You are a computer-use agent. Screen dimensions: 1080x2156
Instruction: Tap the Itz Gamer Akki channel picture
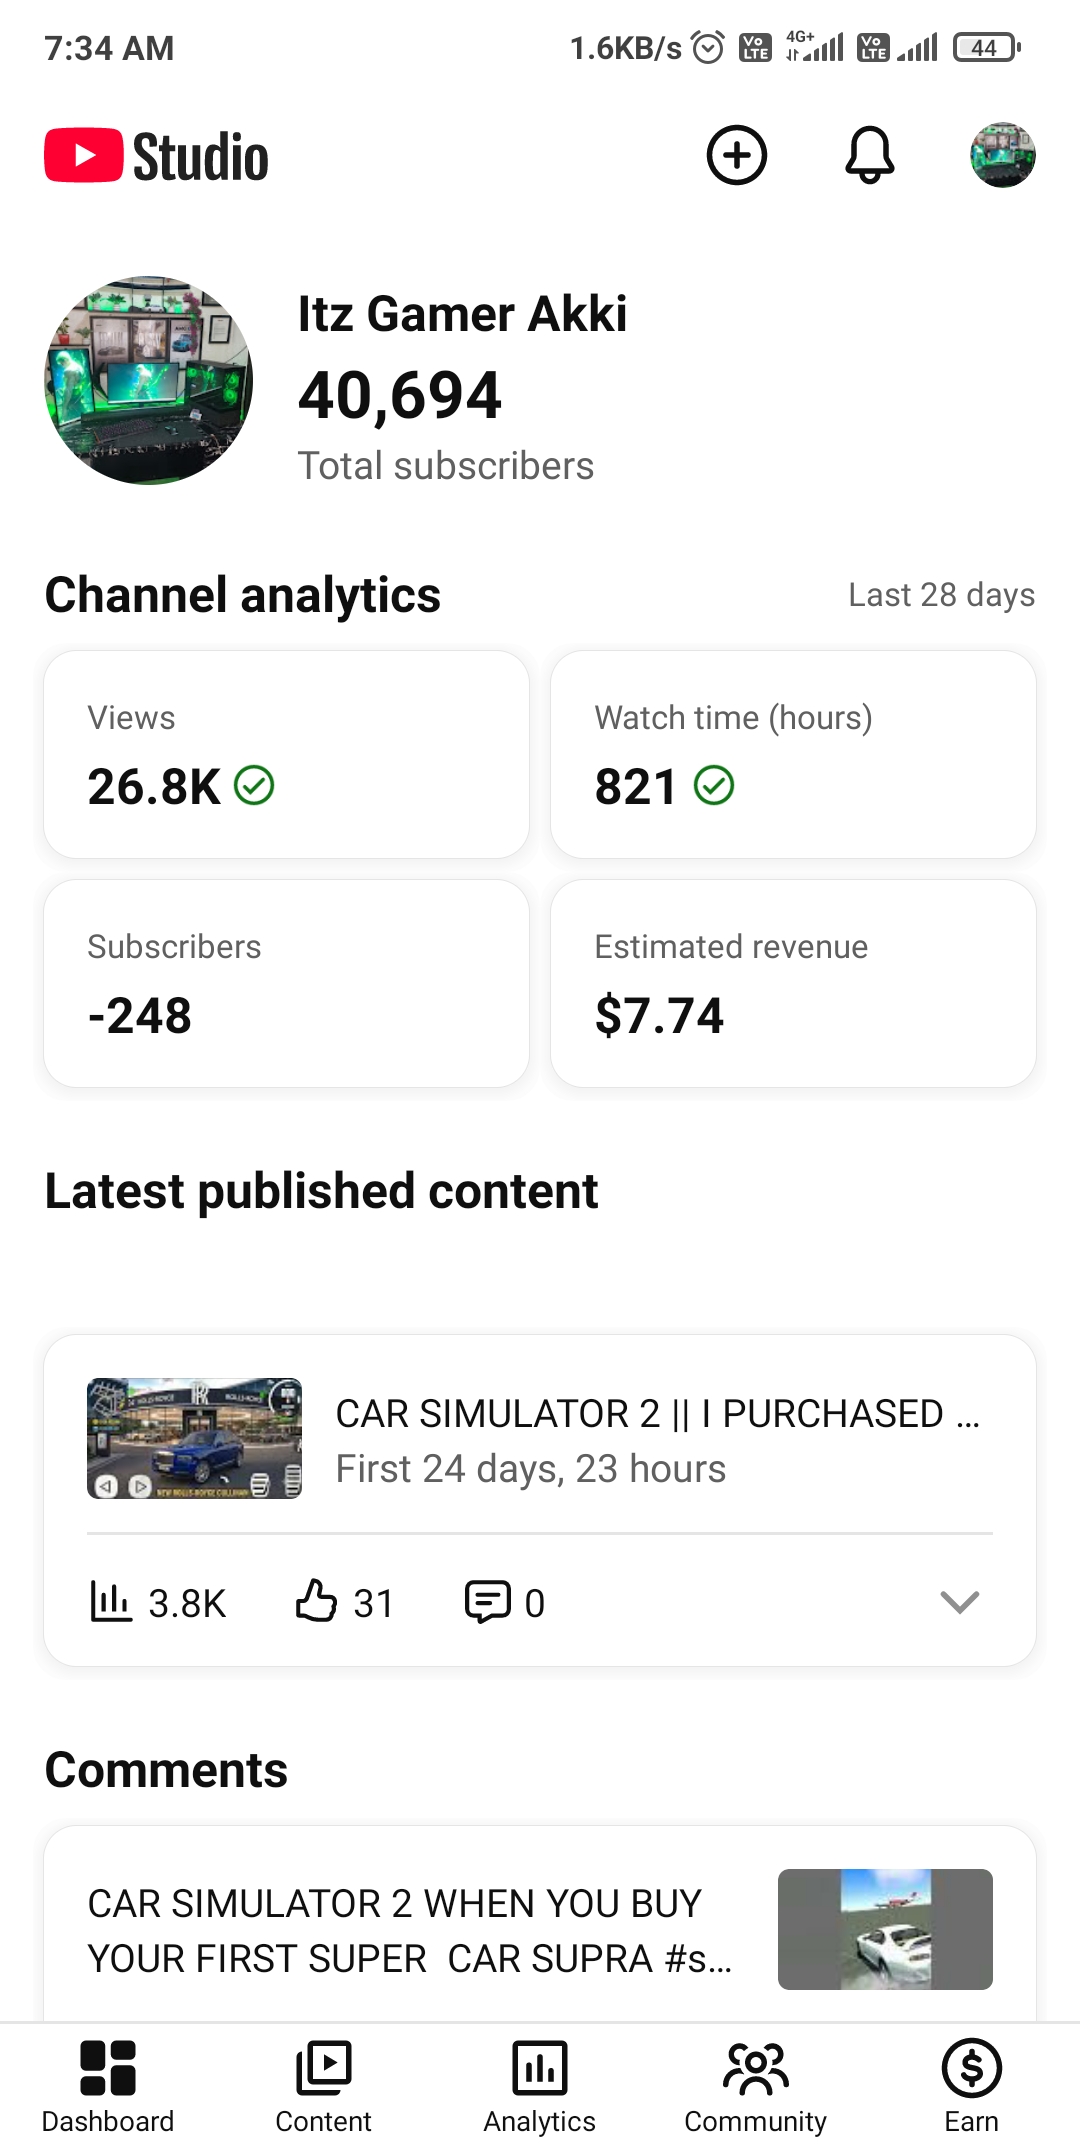tap(149, 381)
